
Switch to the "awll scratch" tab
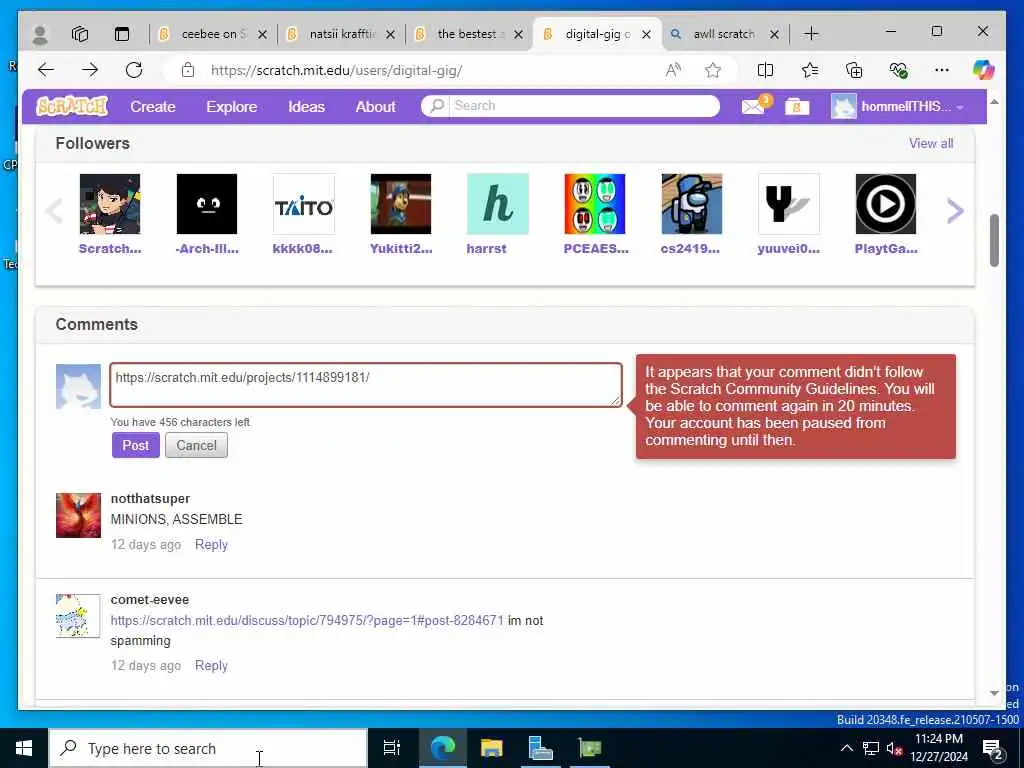(725, 34)
